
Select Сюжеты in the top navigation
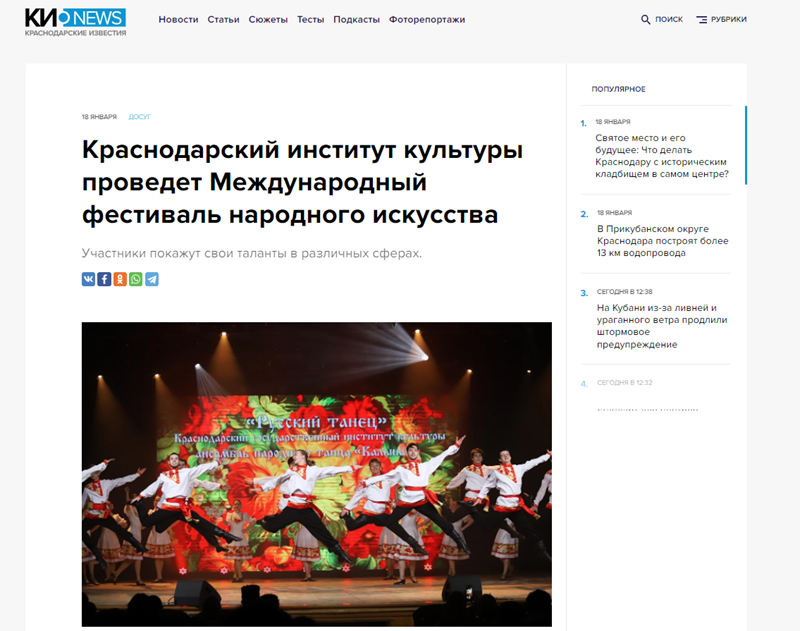[268, 19]
